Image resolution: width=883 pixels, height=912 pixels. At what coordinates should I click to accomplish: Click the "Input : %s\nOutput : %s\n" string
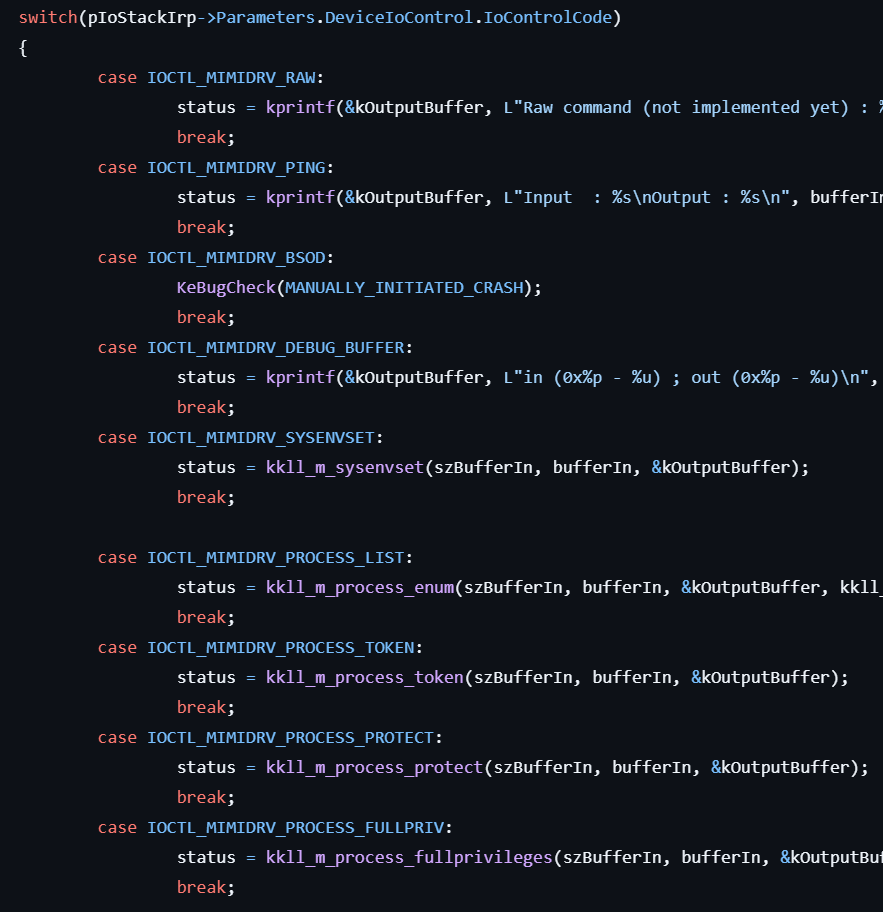[647, 198]
